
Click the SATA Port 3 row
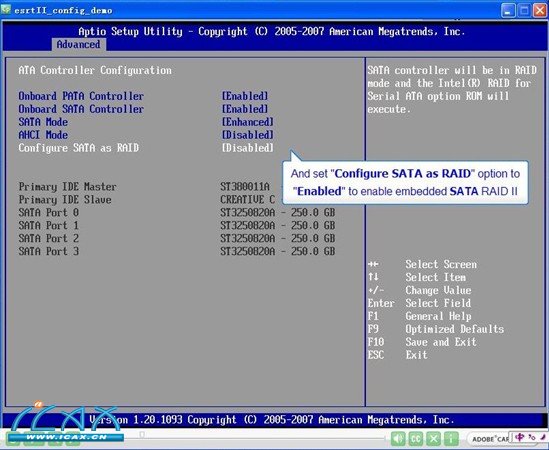(177, 251)
